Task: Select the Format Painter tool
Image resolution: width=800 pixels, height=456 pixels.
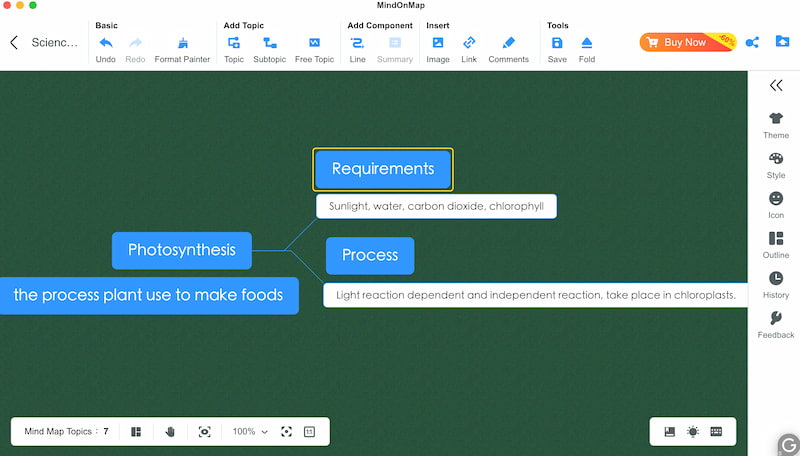Action: [x=182, y=43]
